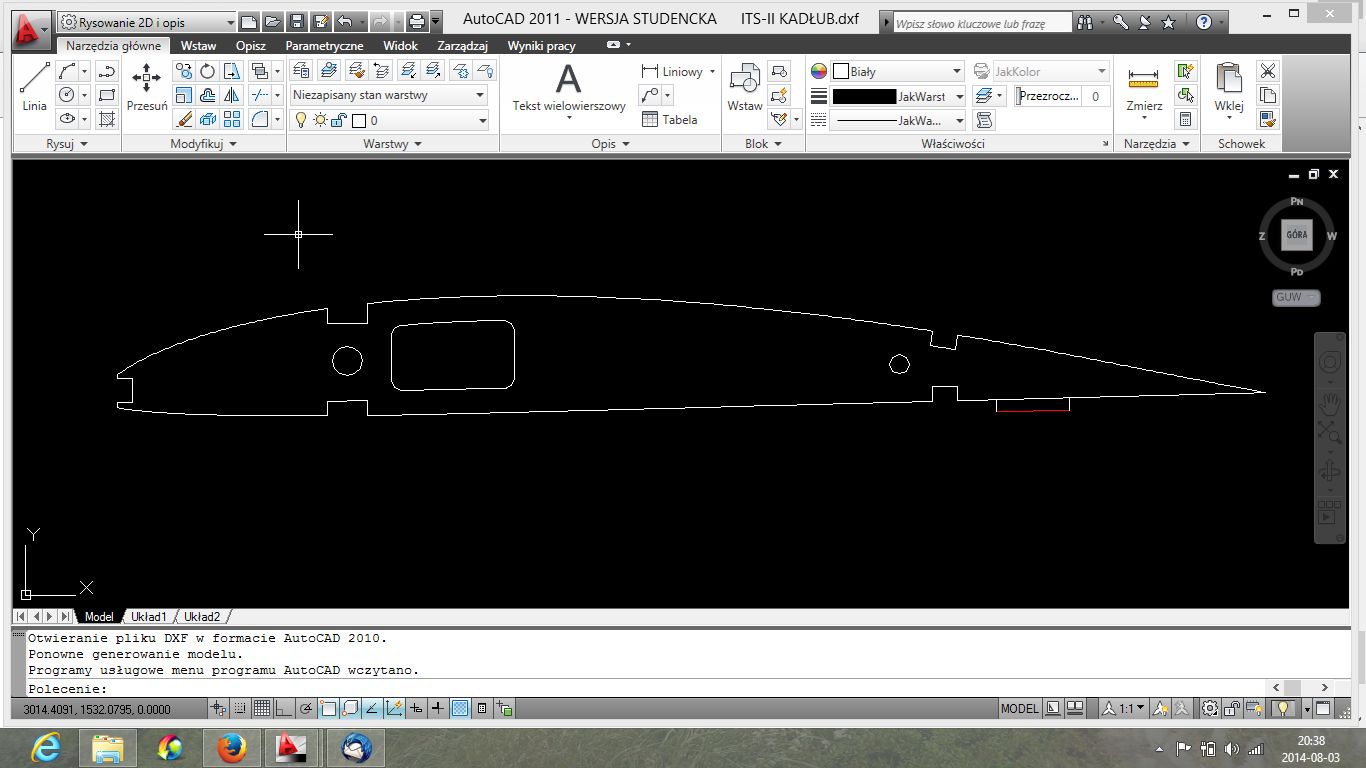Screen dimensions: 1366x768
Task: Click the Save icon in quick access toolbar
Action: [x=297, y=21]
